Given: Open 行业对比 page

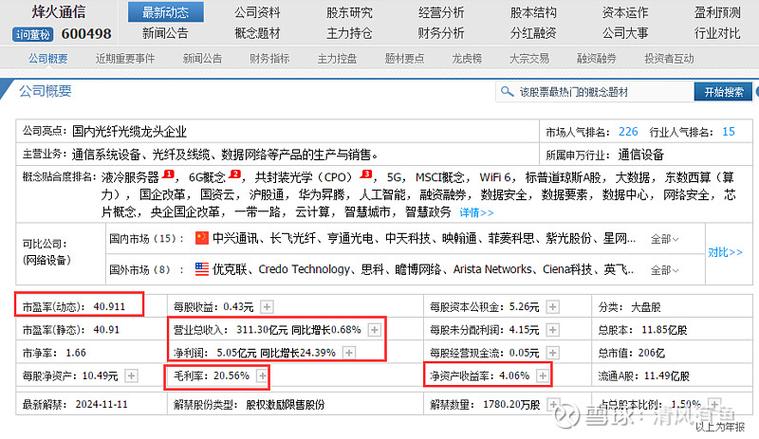Looking at the screenshot, I should [x=717, y=33].
